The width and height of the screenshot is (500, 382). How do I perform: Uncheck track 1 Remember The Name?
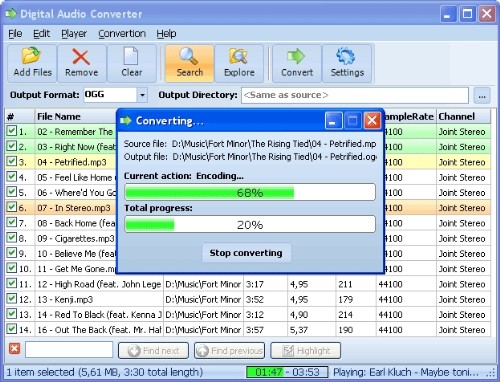click(12, 131)
